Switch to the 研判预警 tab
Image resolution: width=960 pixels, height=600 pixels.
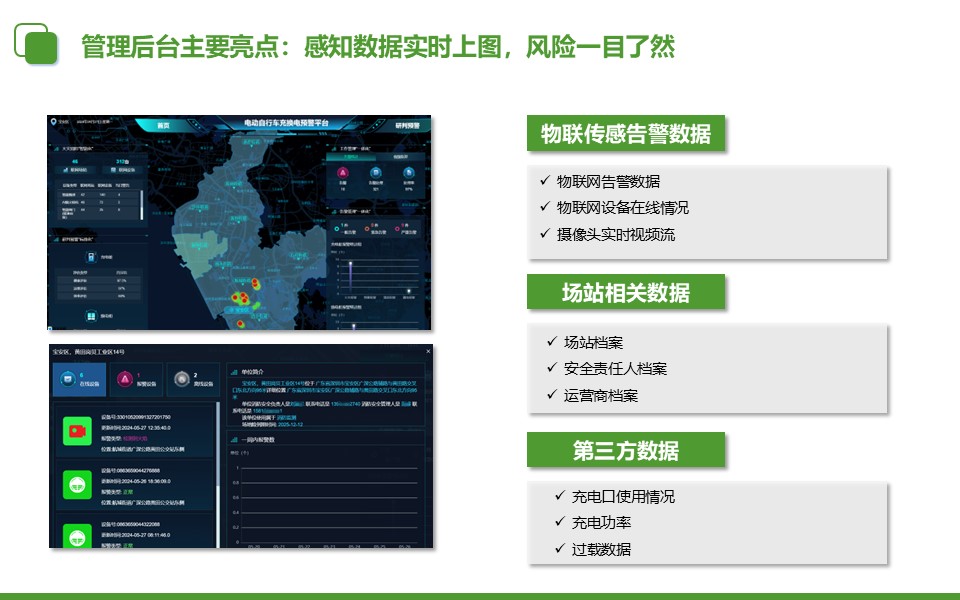407,125
